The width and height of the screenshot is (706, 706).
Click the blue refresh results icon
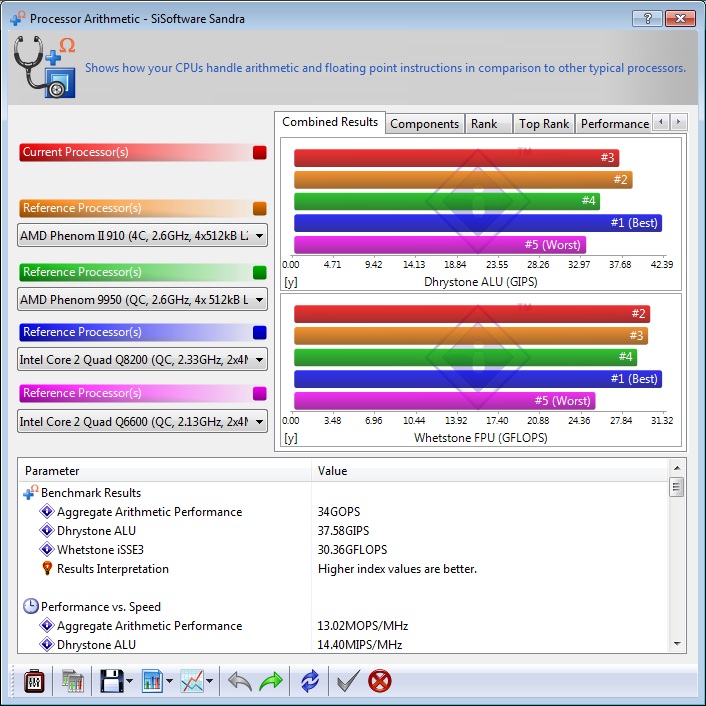(x=310, y=681)
